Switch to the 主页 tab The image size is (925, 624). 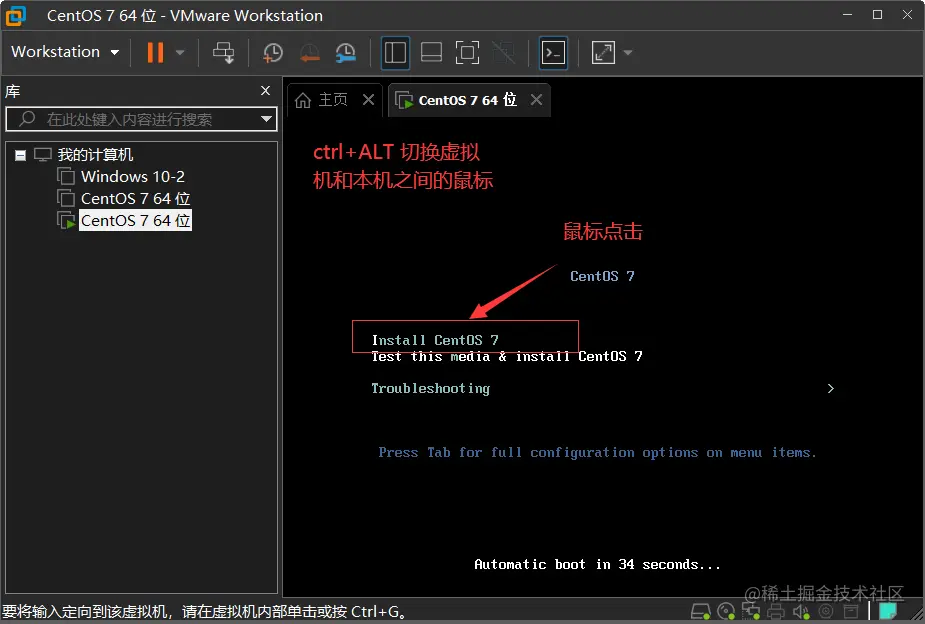[x=333, y=100]
